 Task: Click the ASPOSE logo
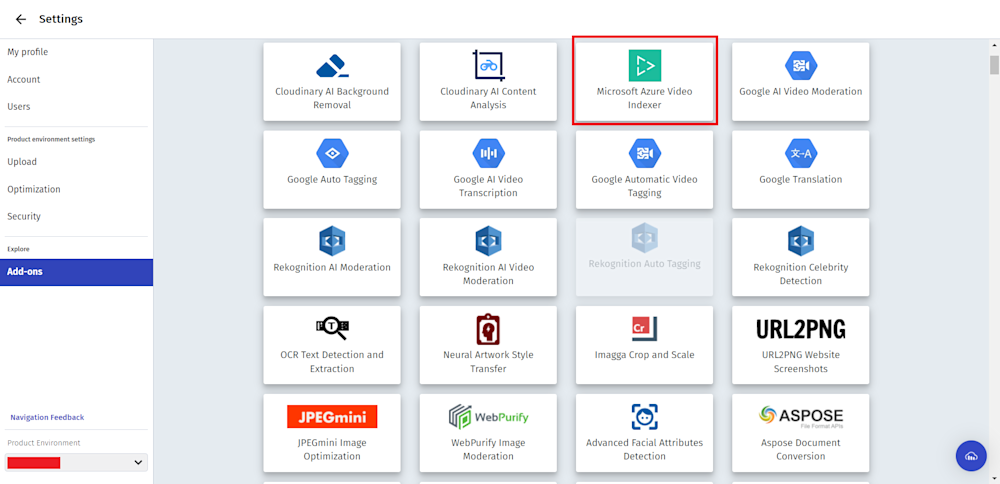(x=801, y=416)
